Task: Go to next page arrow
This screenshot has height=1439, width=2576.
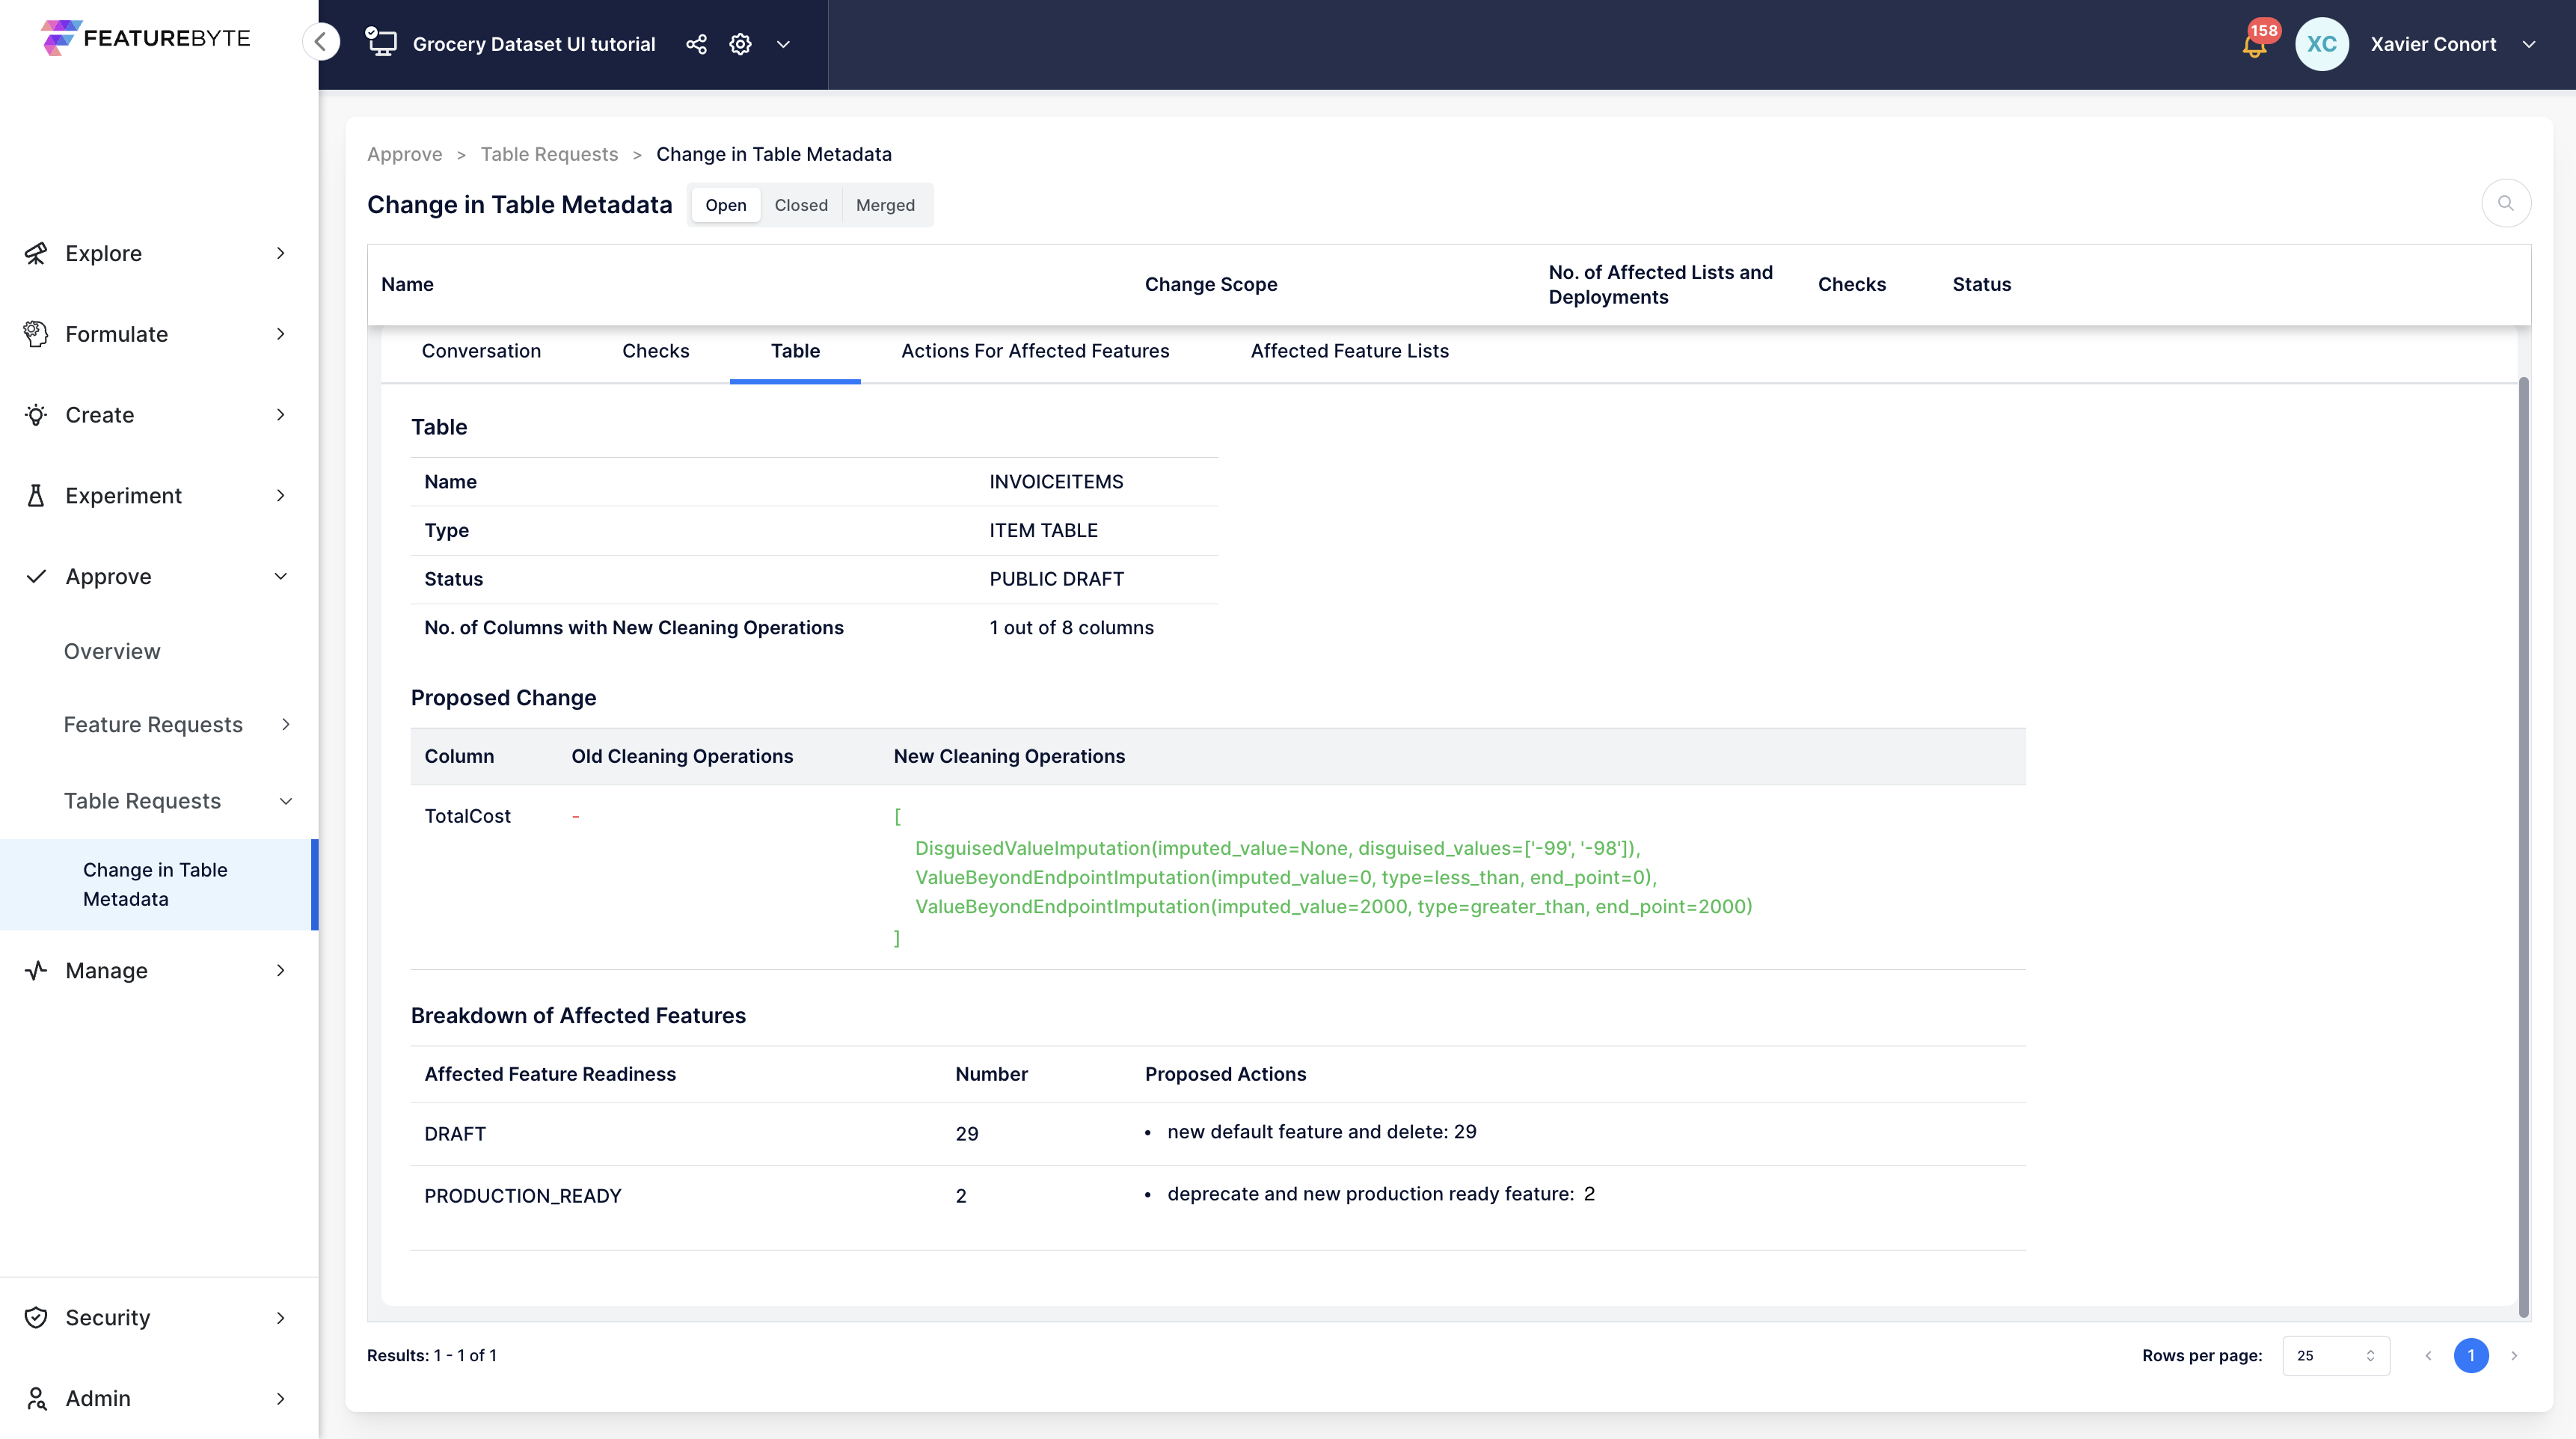Action: click(2514, 1355)
